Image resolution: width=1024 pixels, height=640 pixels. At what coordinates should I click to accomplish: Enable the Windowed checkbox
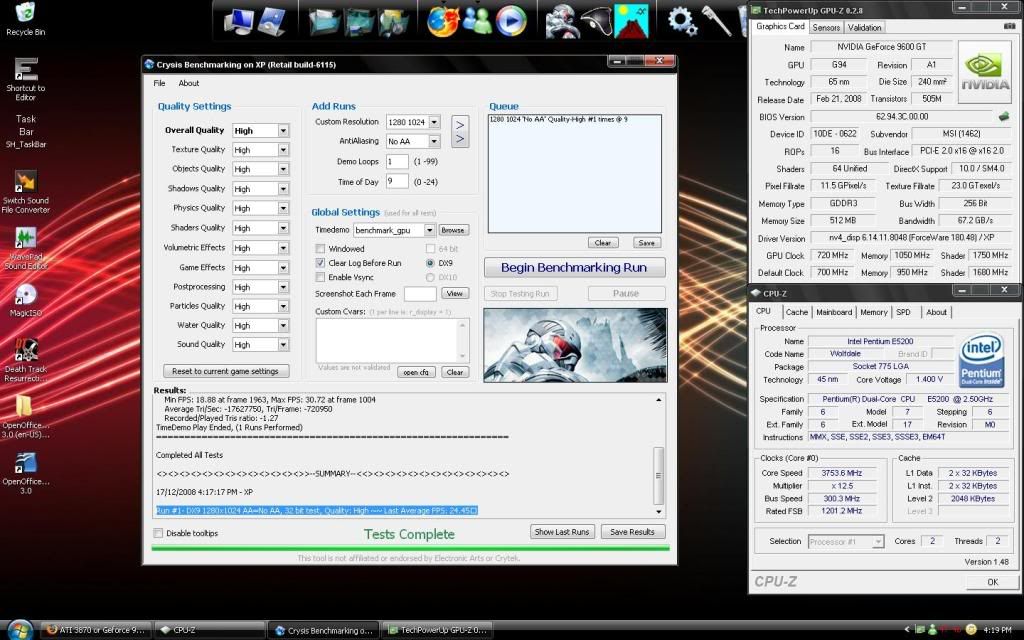320,249
